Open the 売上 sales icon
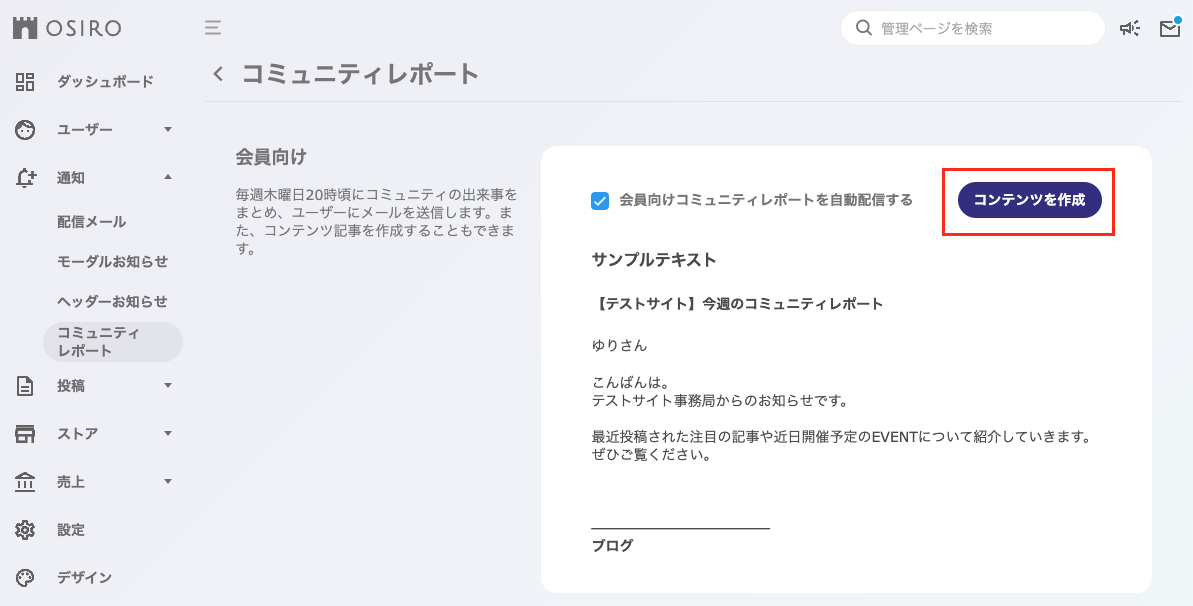1193x606 pixels. tap(25, 482)
